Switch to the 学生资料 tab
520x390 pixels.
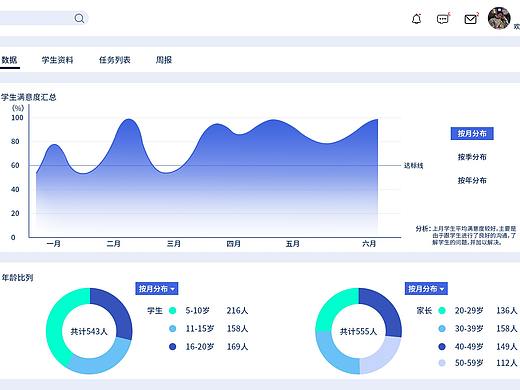click(57, 60)
